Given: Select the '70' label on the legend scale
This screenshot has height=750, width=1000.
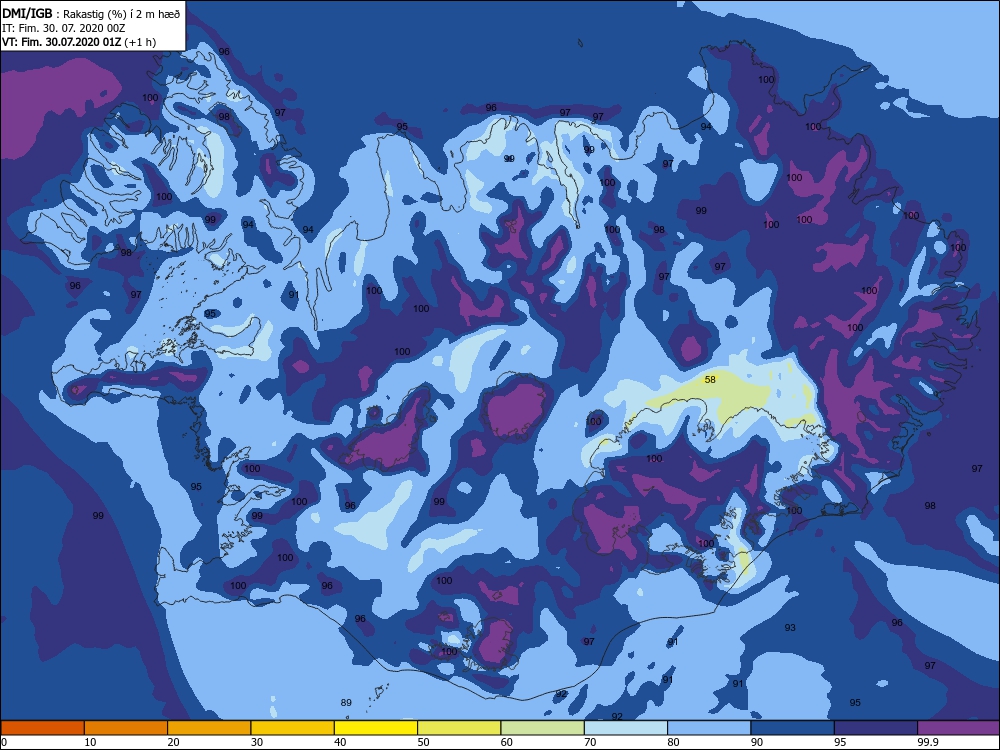Looking at the screenshot, I should tap(590, 742).
